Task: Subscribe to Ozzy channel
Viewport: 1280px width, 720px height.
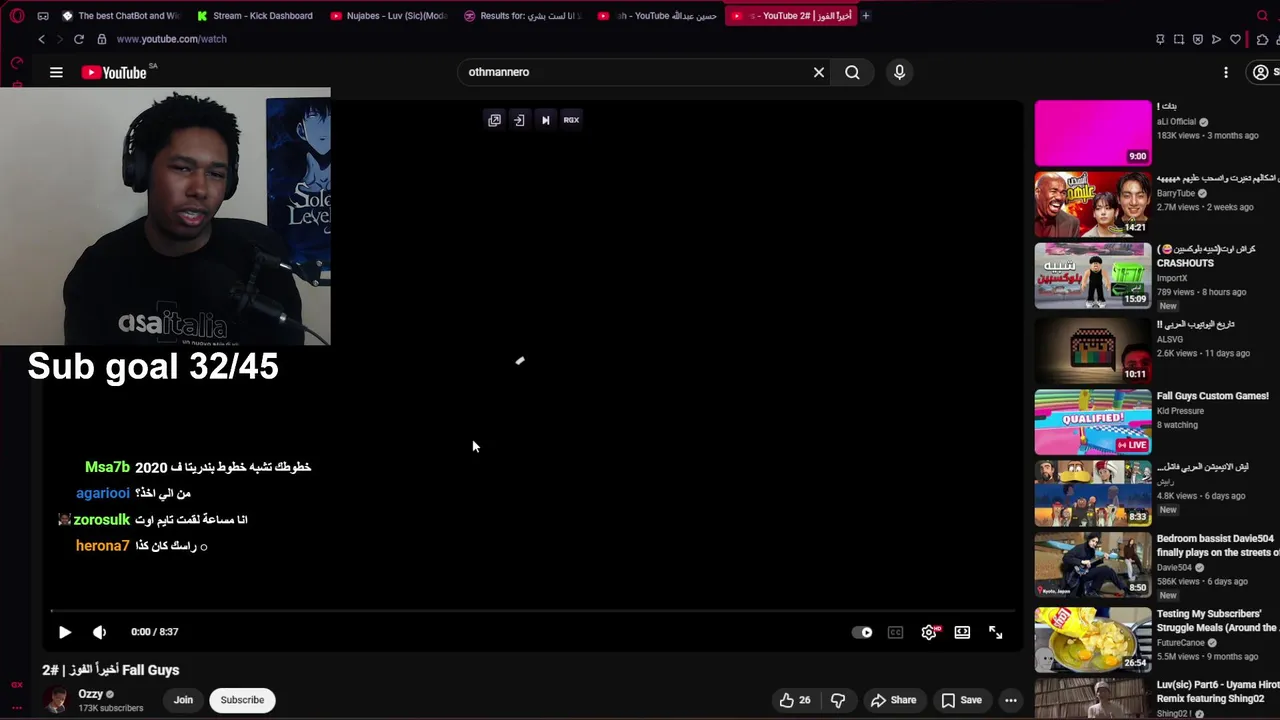Action: (x=242, y=700)
